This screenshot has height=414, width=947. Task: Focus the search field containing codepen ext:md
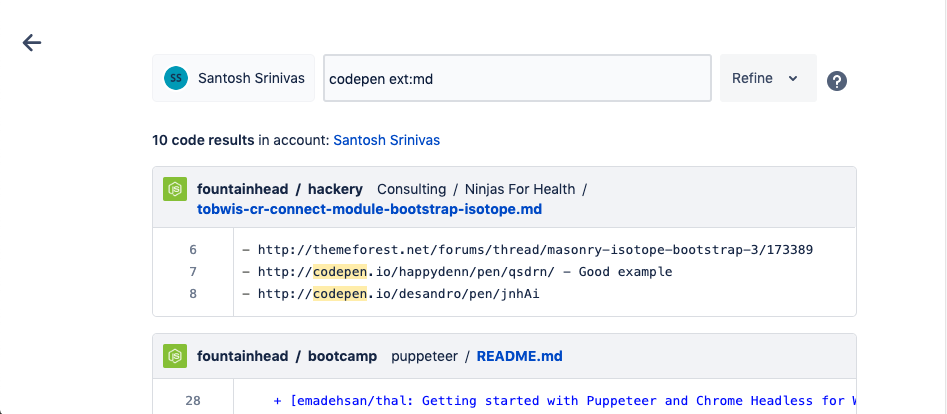point(517,79)
